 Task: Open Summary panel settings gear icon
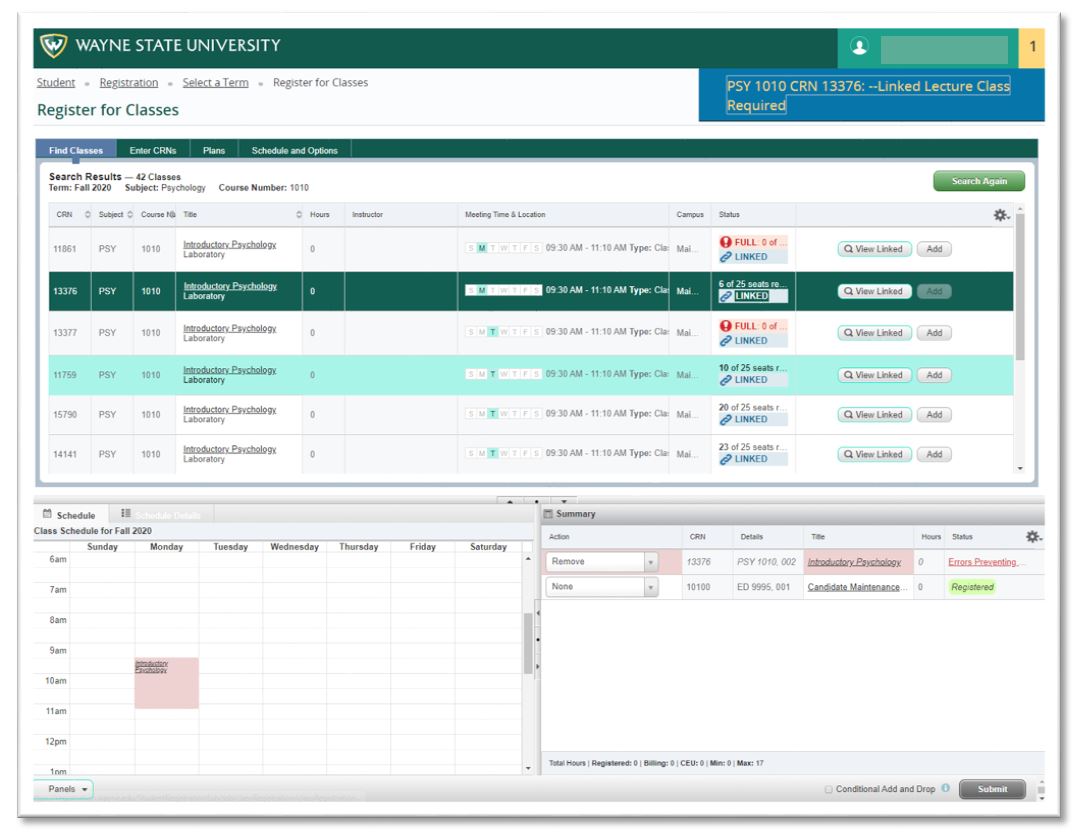(x=1033, y=537)
